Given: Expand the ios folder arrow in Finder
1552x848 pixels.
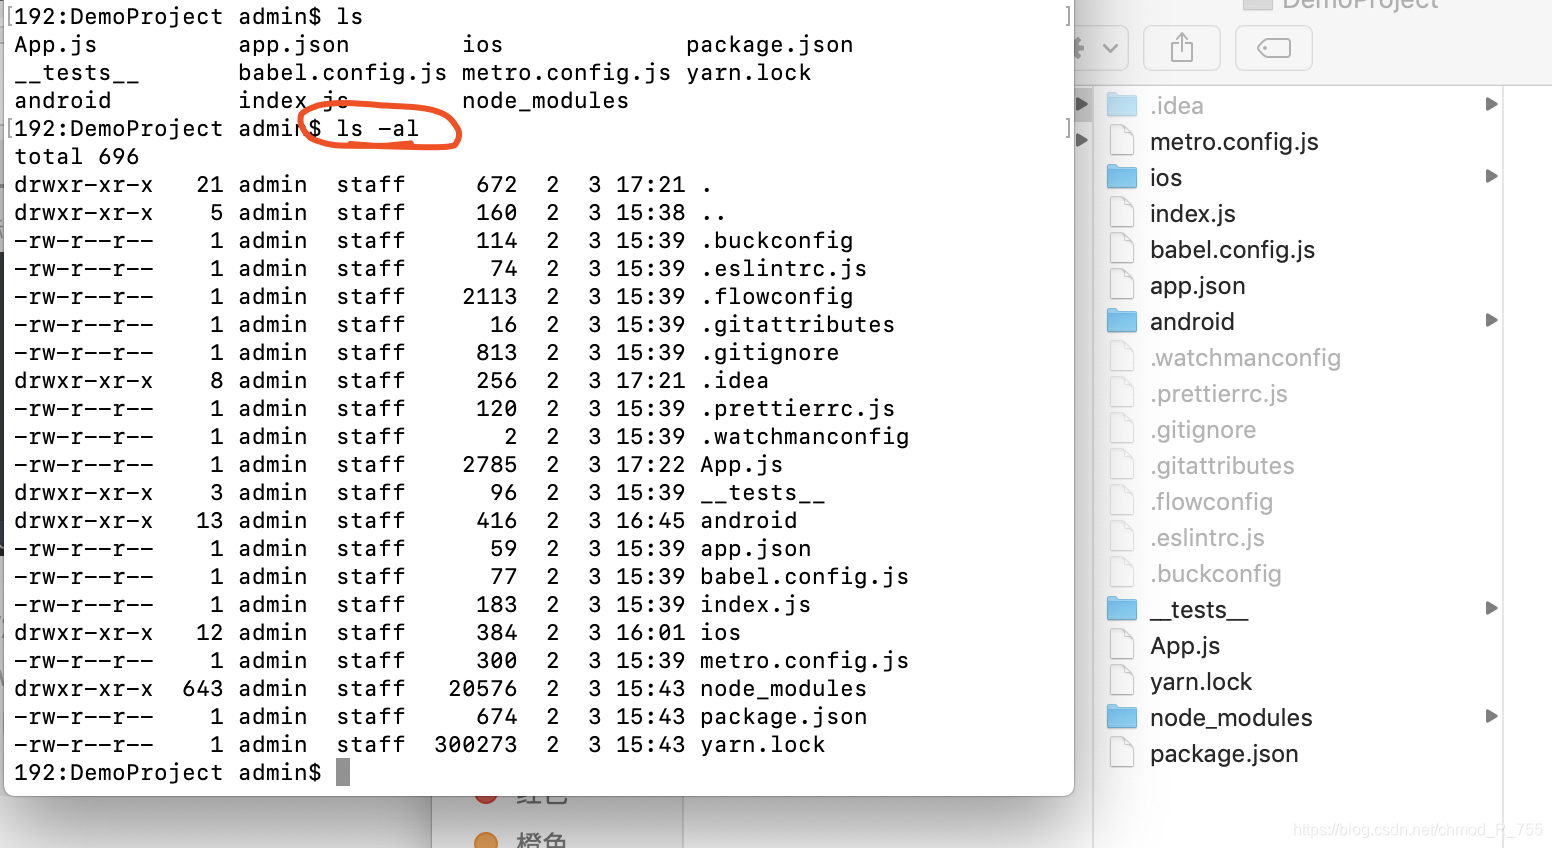Looking at the screenshot, I should point(1491,176).
